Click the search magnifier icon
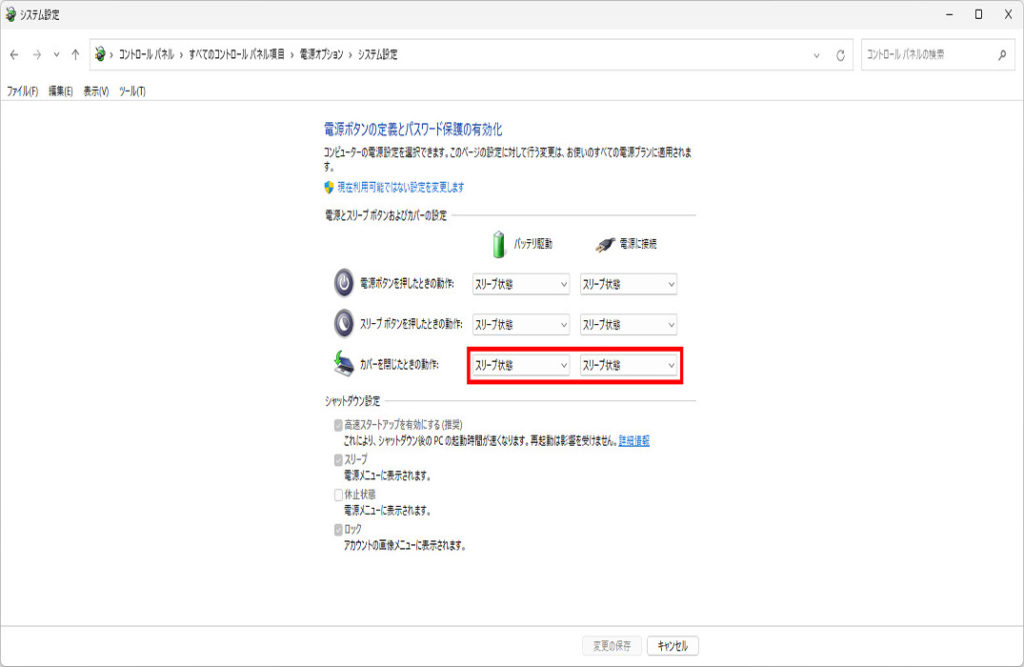Screen dimensions: 1024x667 [x=1002, y=55]
